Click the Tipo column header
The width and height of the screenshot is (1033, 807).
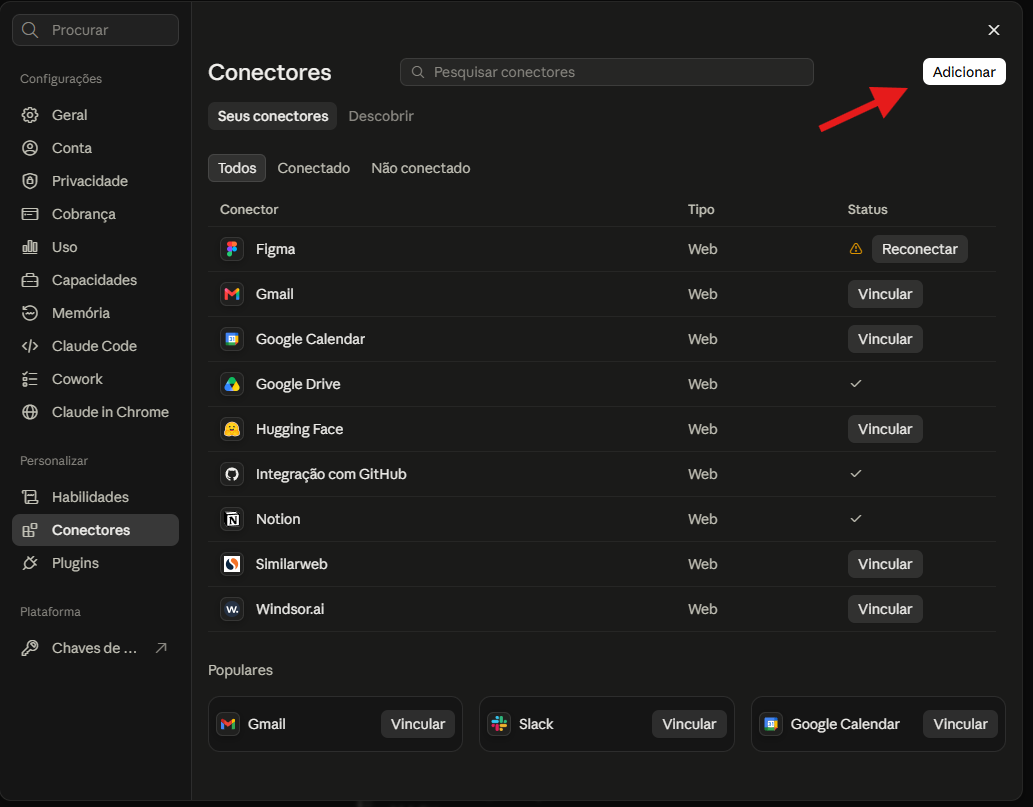701,209
